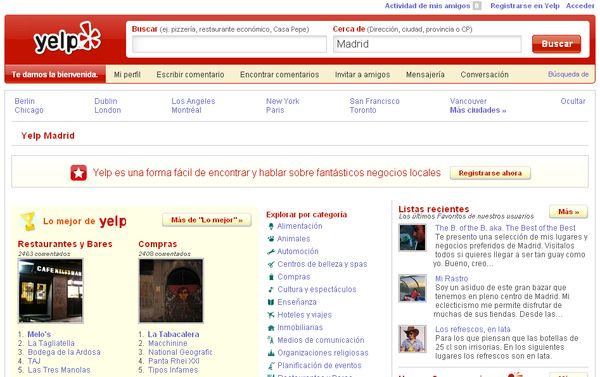Open Los refrescos, en lata thumbnail
600x377 pixels.
click(412, 339)
